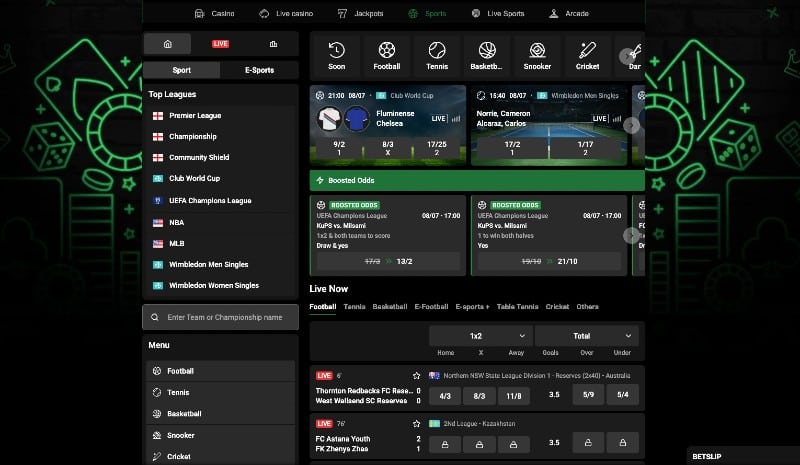Screen dimensions: 800x465
Task: Open Casino from the top navigation
Action: pyautogui.click(x=215, y=14)
